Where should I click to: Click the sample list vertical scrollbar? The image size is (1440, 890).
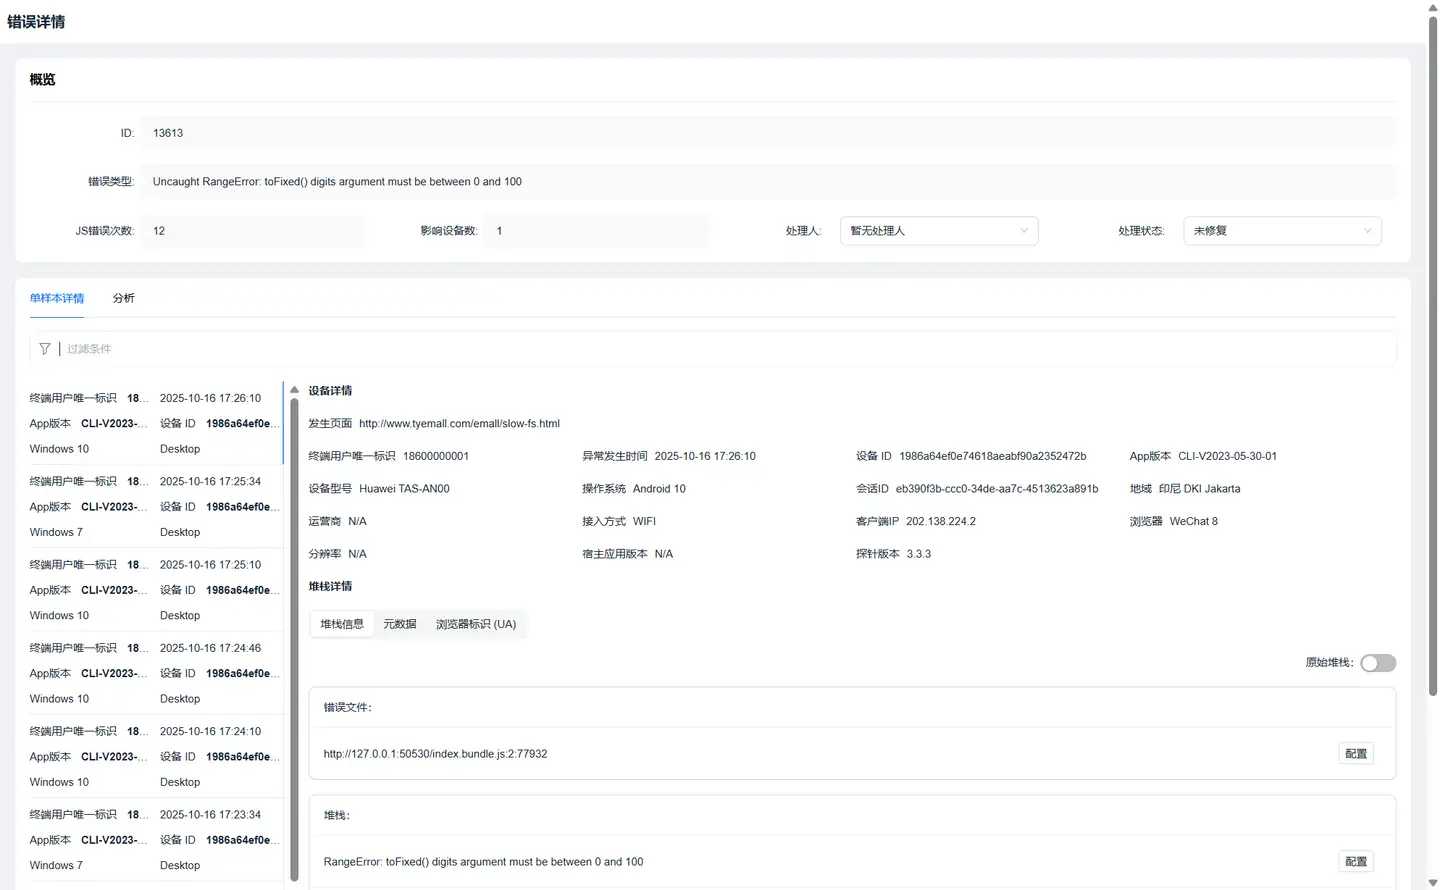[x=294, y=640]
